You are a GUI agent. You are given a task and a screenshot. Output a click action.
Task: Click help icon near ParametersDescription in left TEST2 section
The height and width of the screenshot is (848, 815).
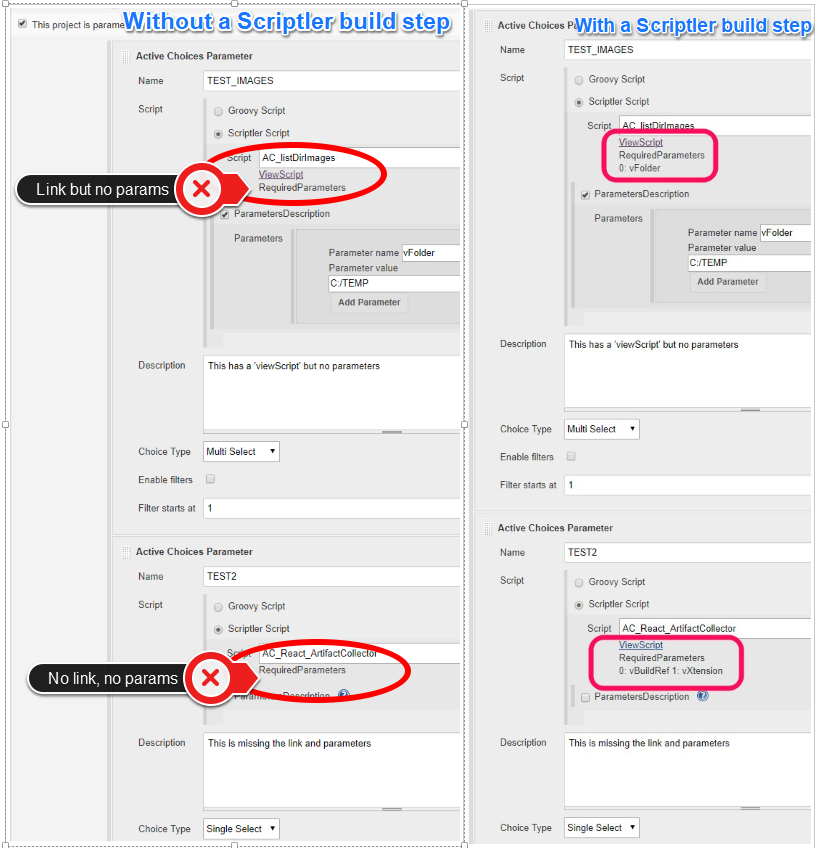click(x=344, y=694)
